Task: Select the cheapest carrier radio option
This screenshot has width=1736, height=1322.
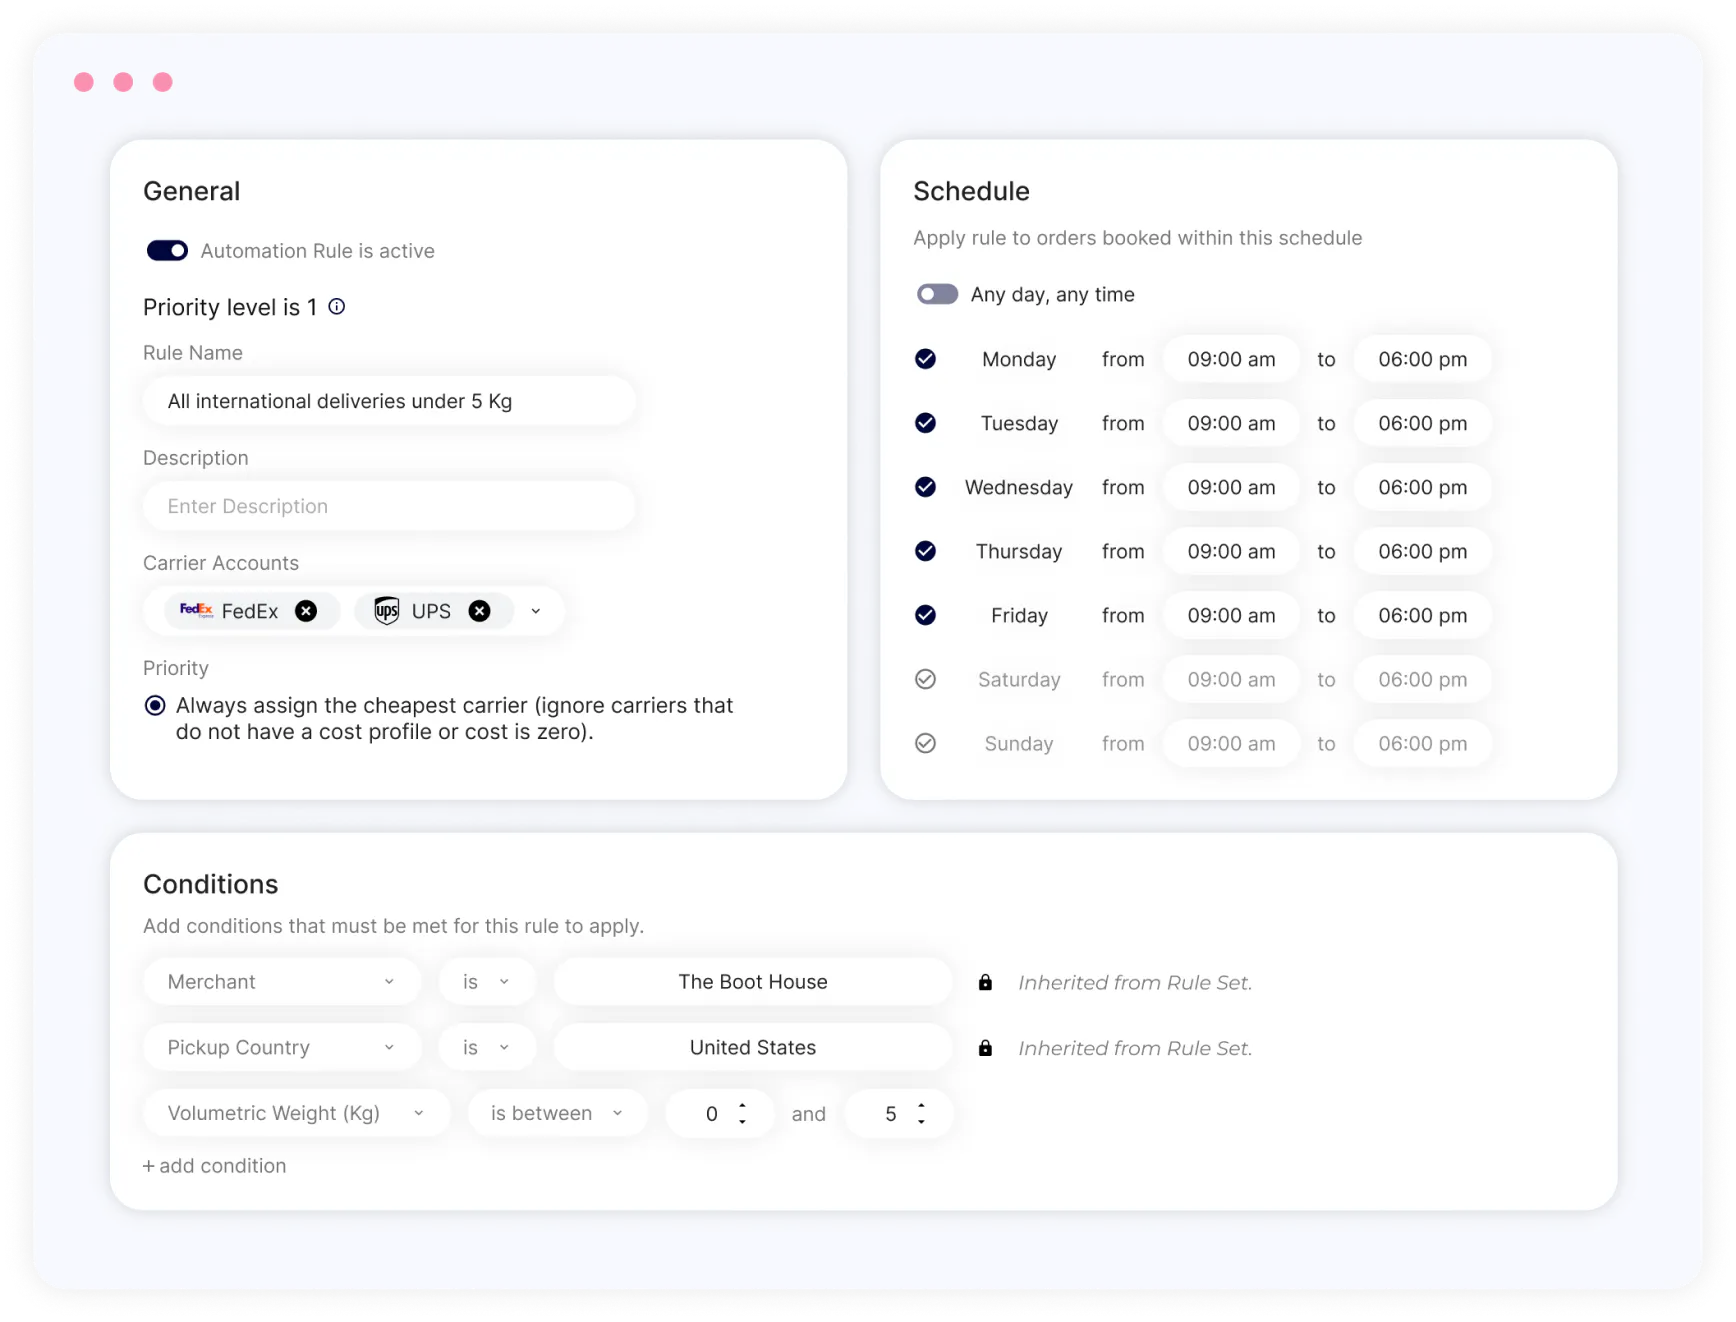Action: [x=155, y=704]
